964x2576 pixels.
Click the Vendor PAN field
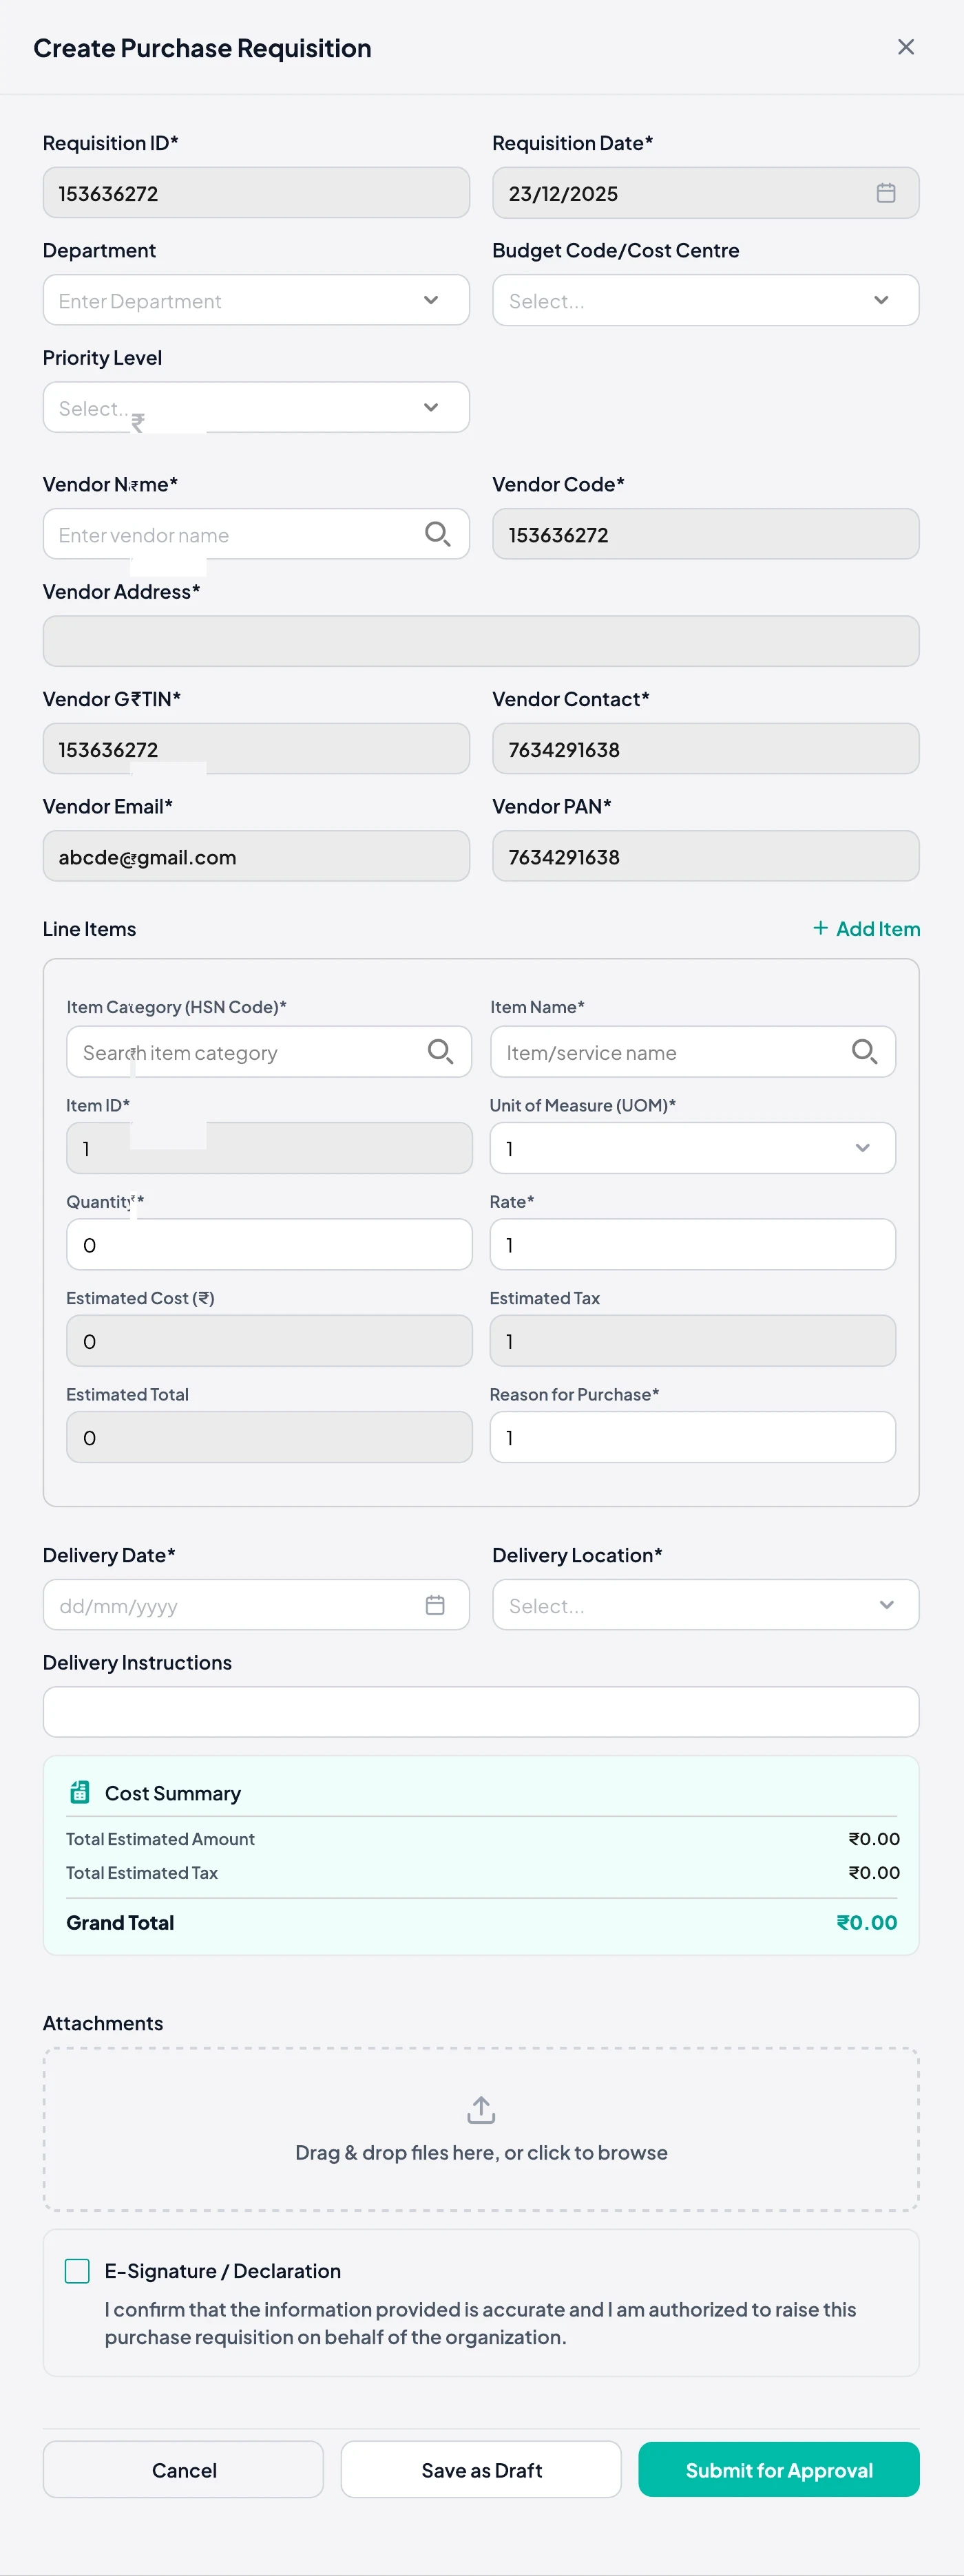[705, 856]
